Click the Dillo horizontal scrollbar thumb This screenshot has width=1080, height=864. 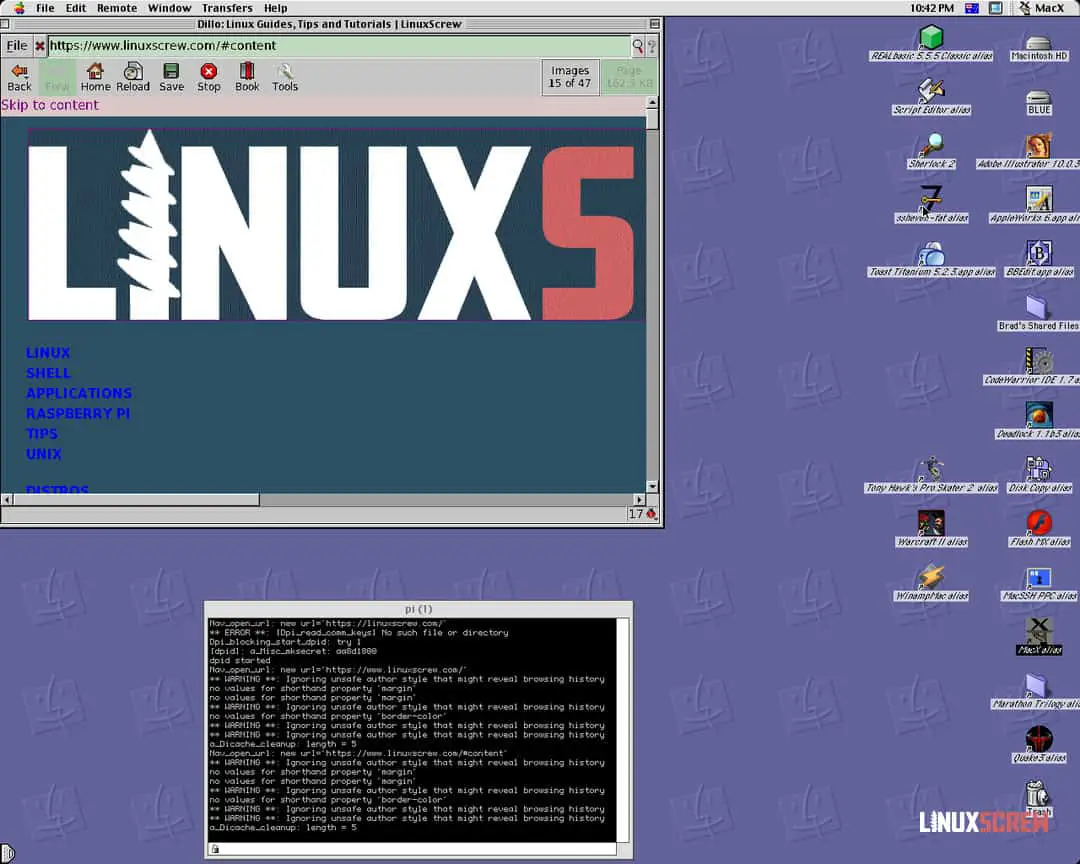136,500
